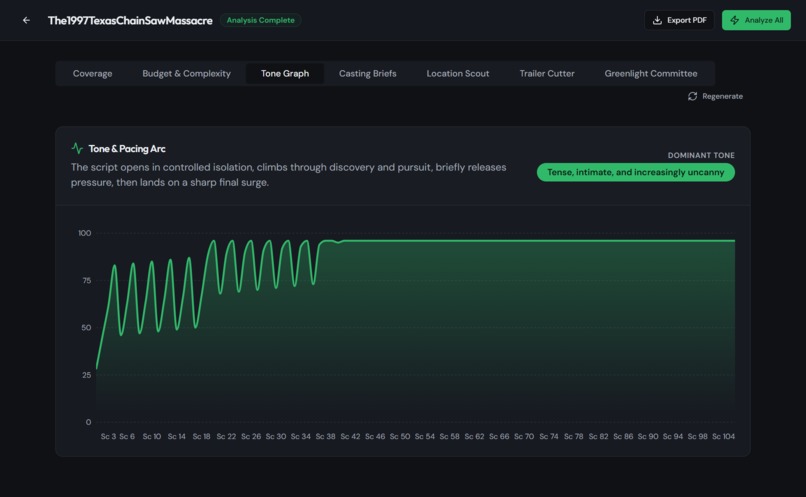
Task: Click the Sc 6 axis label
Action: pyautogui.click(x=127, y=436)
